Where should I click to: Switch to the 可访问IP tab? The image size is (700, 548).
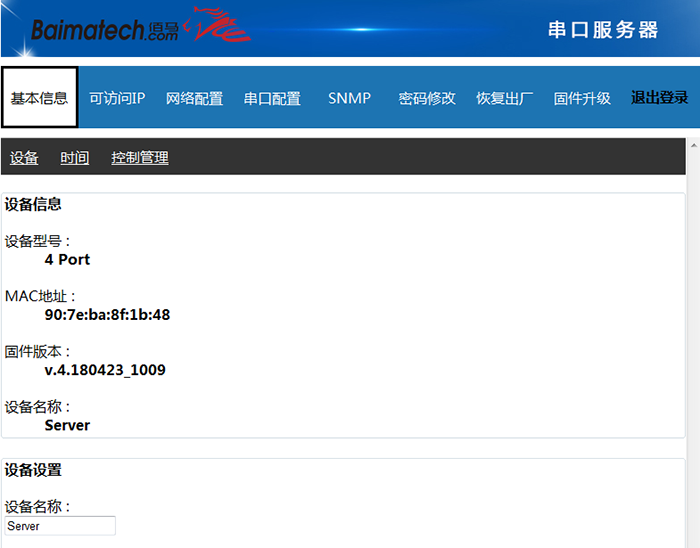(x=117, y=98)
